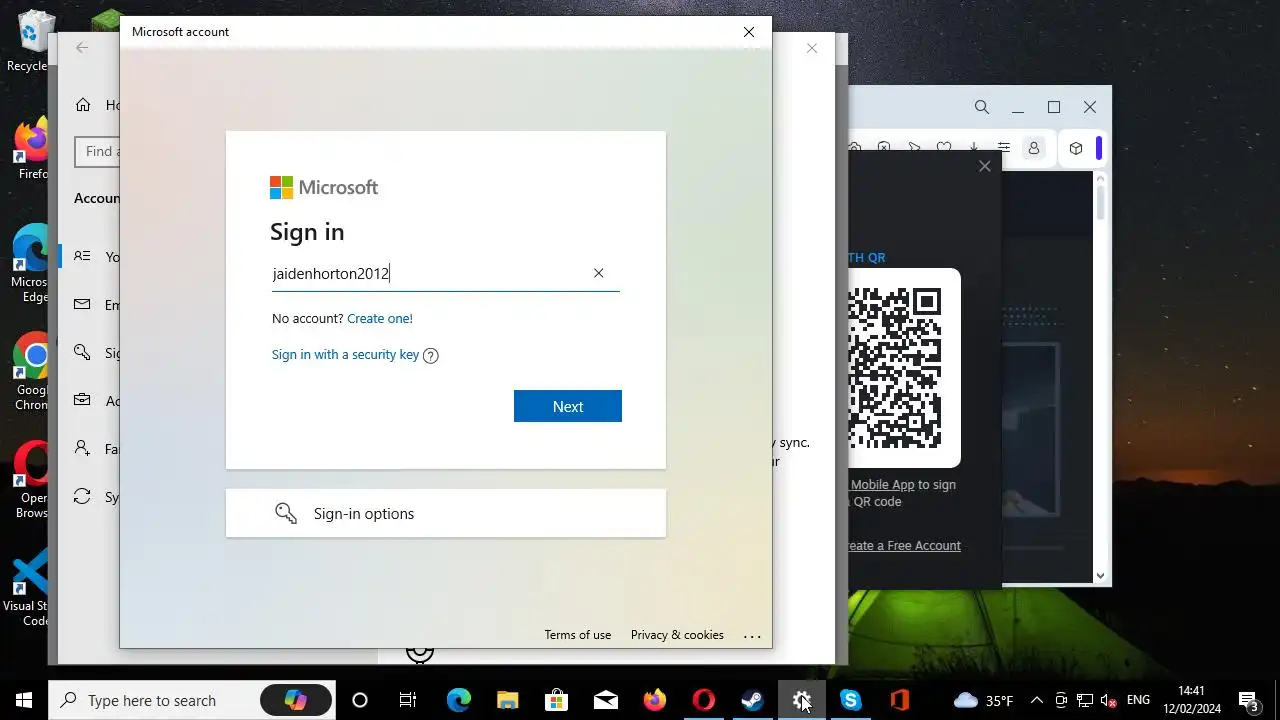Open Office from taskbar

(900, 700)
